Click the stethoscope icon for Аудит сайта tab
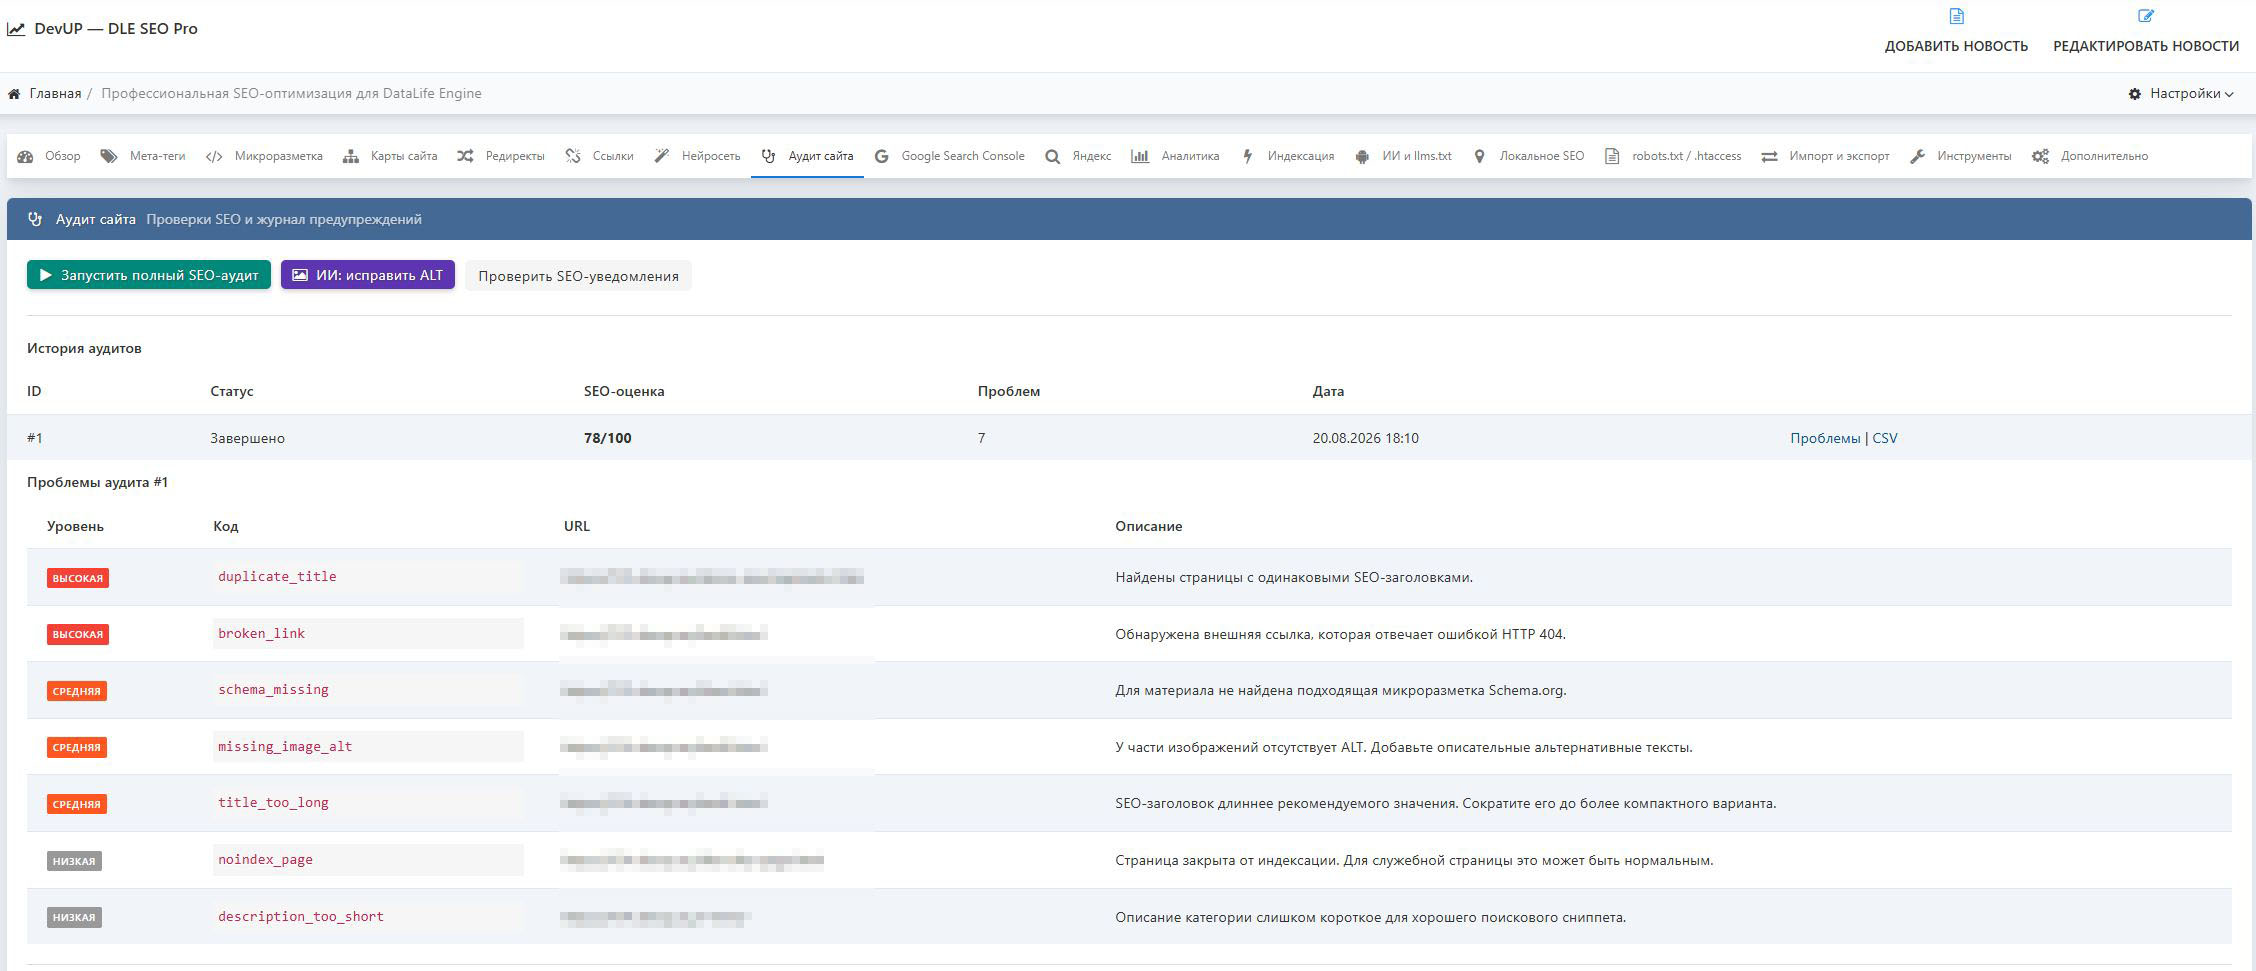Viewport: 2256px width, 971px height. [x=768, y=157]
